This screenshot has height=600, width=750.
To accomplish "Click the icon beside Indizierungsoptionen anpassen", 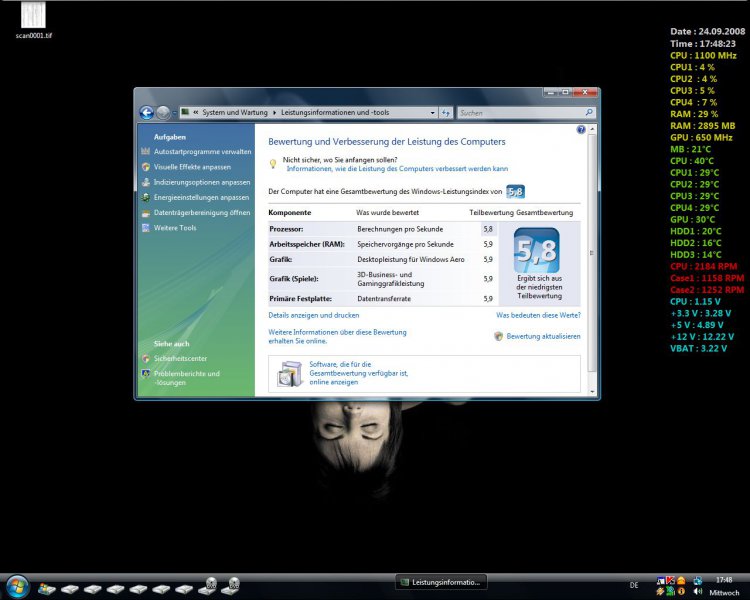I will pos(146,182).
